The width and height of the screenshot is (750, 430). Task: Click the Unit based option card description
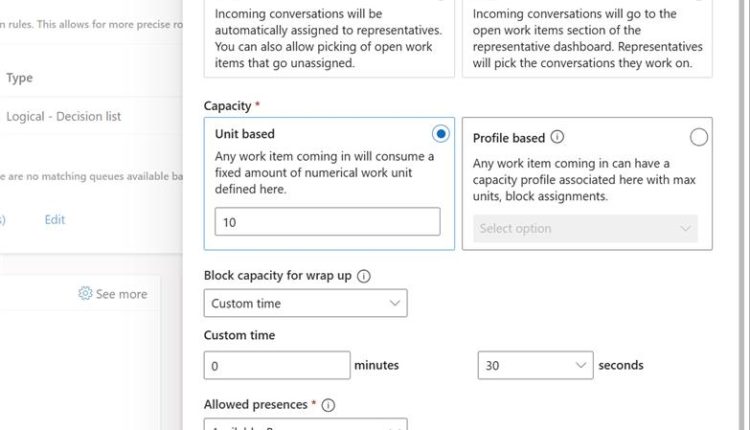pyautogui.click(x=324, y=172)
